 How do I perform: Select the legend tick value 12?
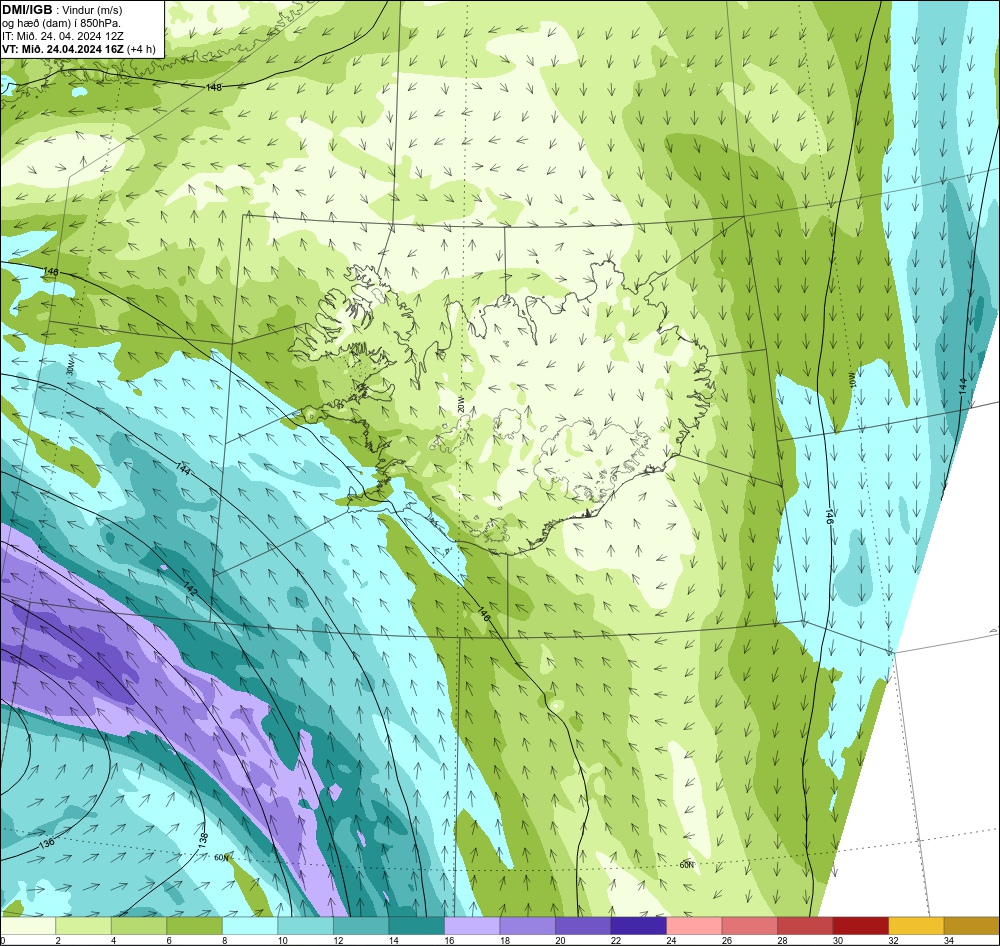point(338,940)
